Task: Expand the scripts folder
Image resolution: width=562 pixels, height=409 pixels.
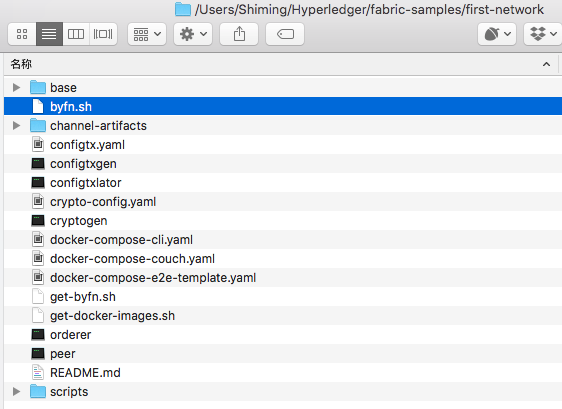Action: click(16, 391)
